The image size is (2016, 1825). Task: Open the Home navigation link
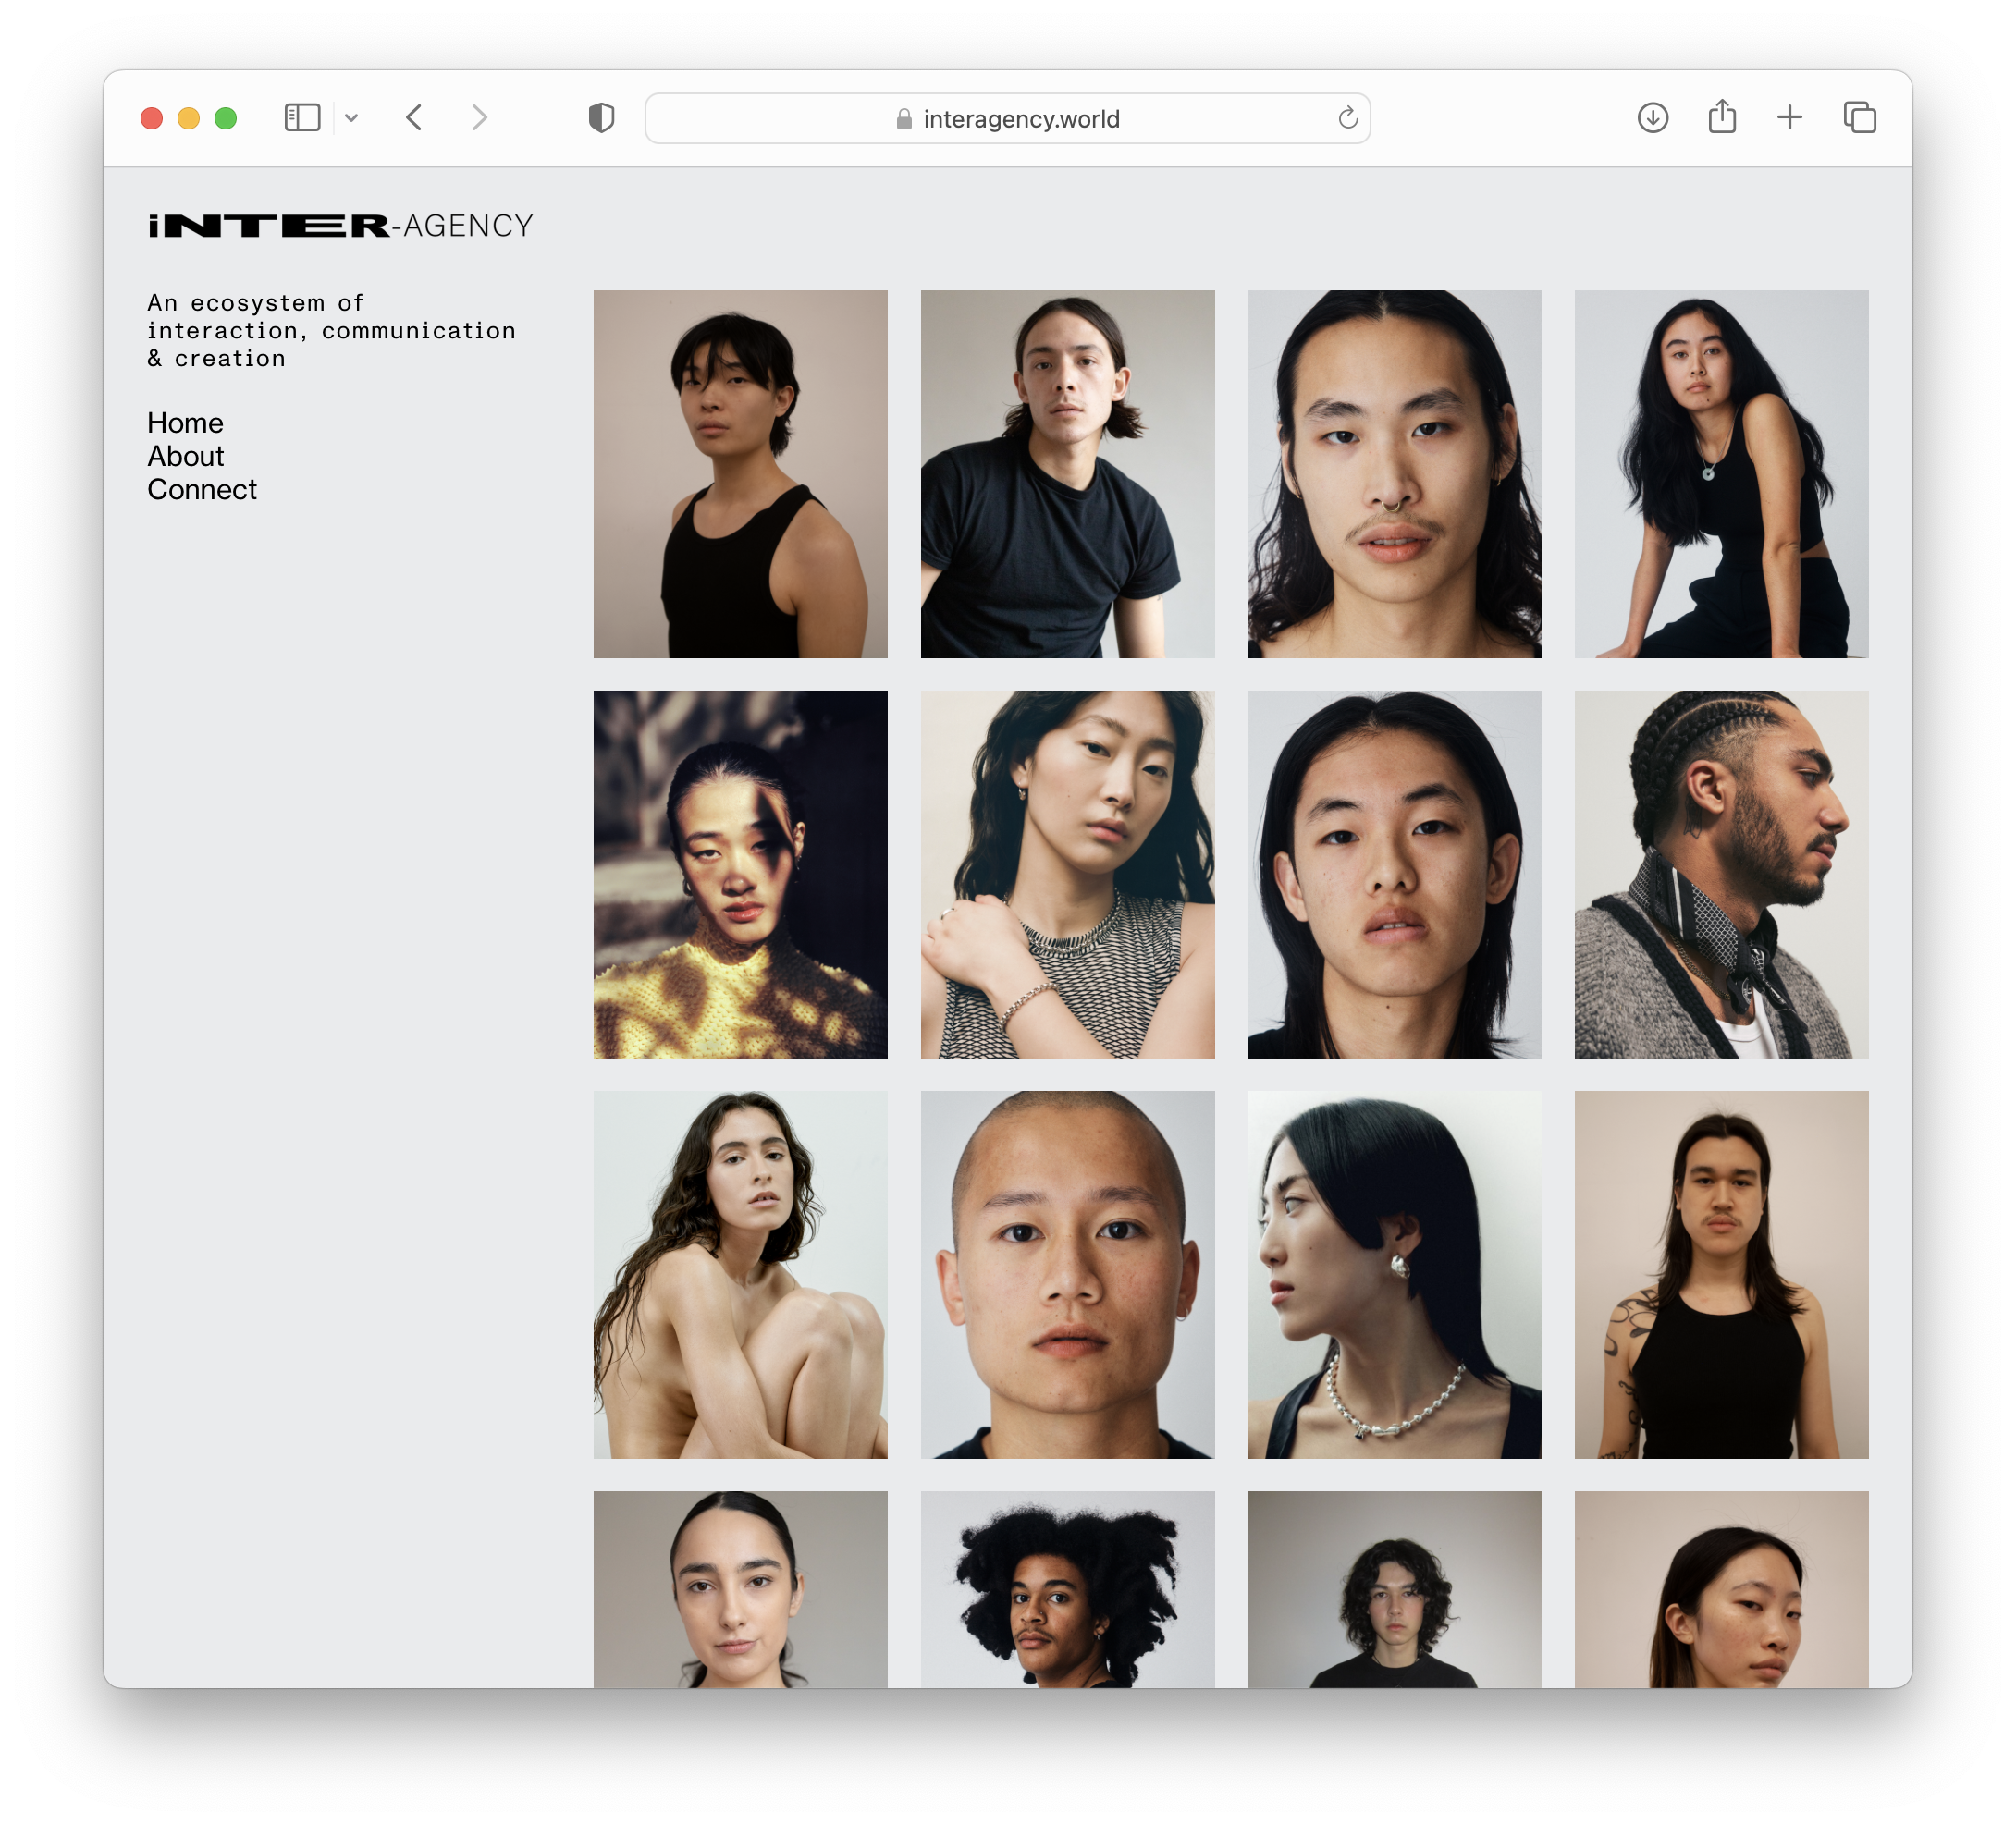[x=185, y=423]
